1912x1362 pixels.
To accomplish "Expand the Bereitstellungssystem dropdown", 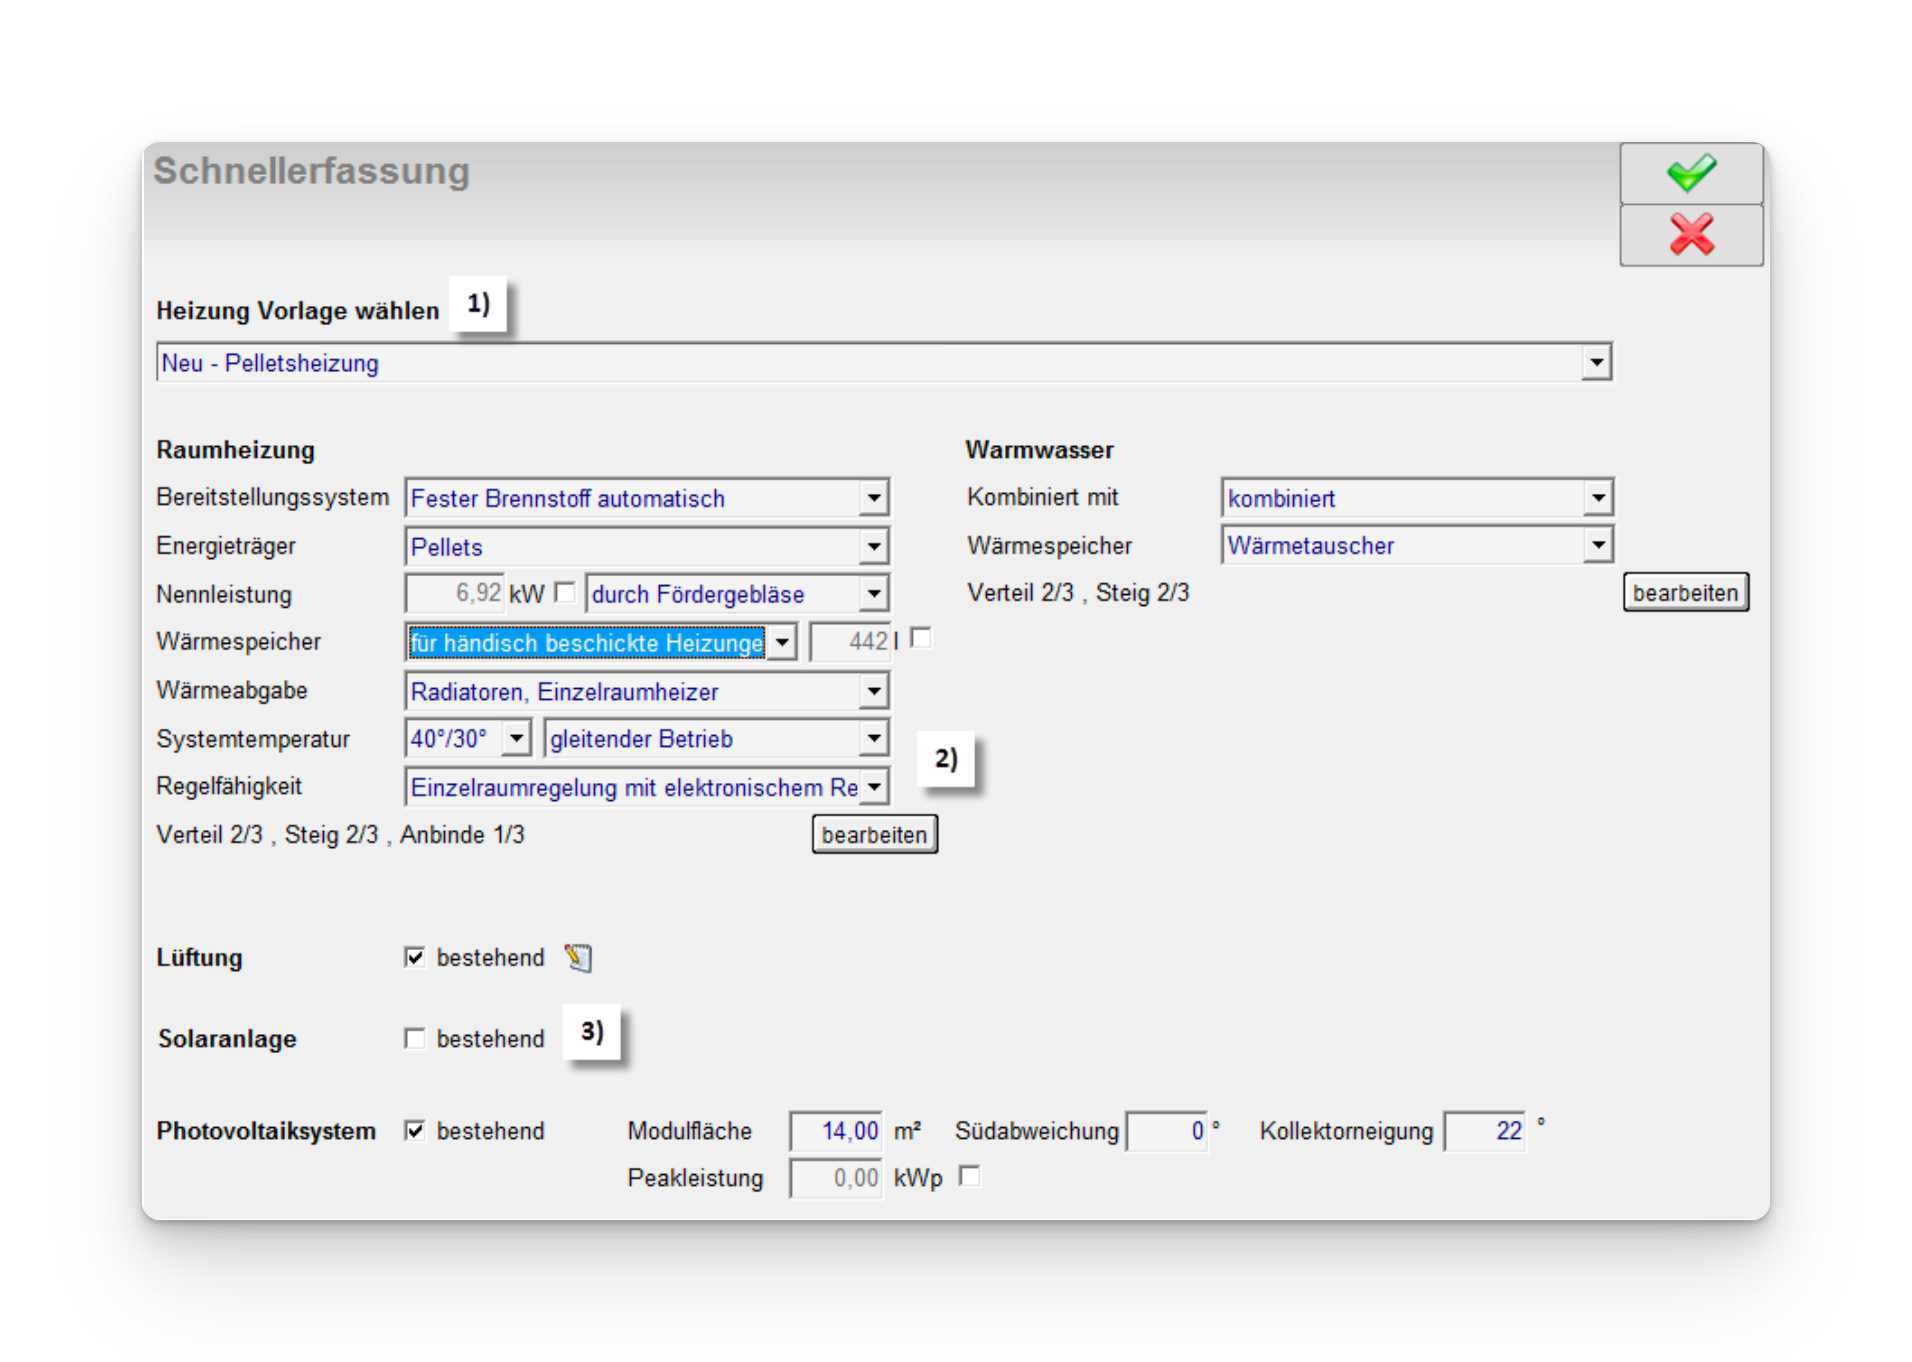I will 873,498.
